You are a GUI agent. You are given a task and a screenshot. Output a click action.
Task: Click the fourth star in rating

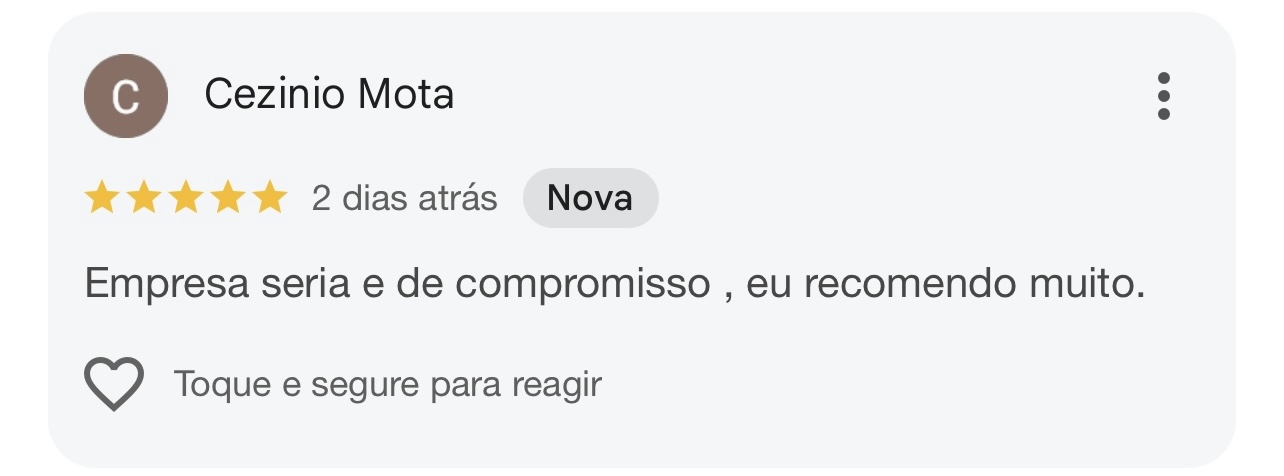coord(227,198)
